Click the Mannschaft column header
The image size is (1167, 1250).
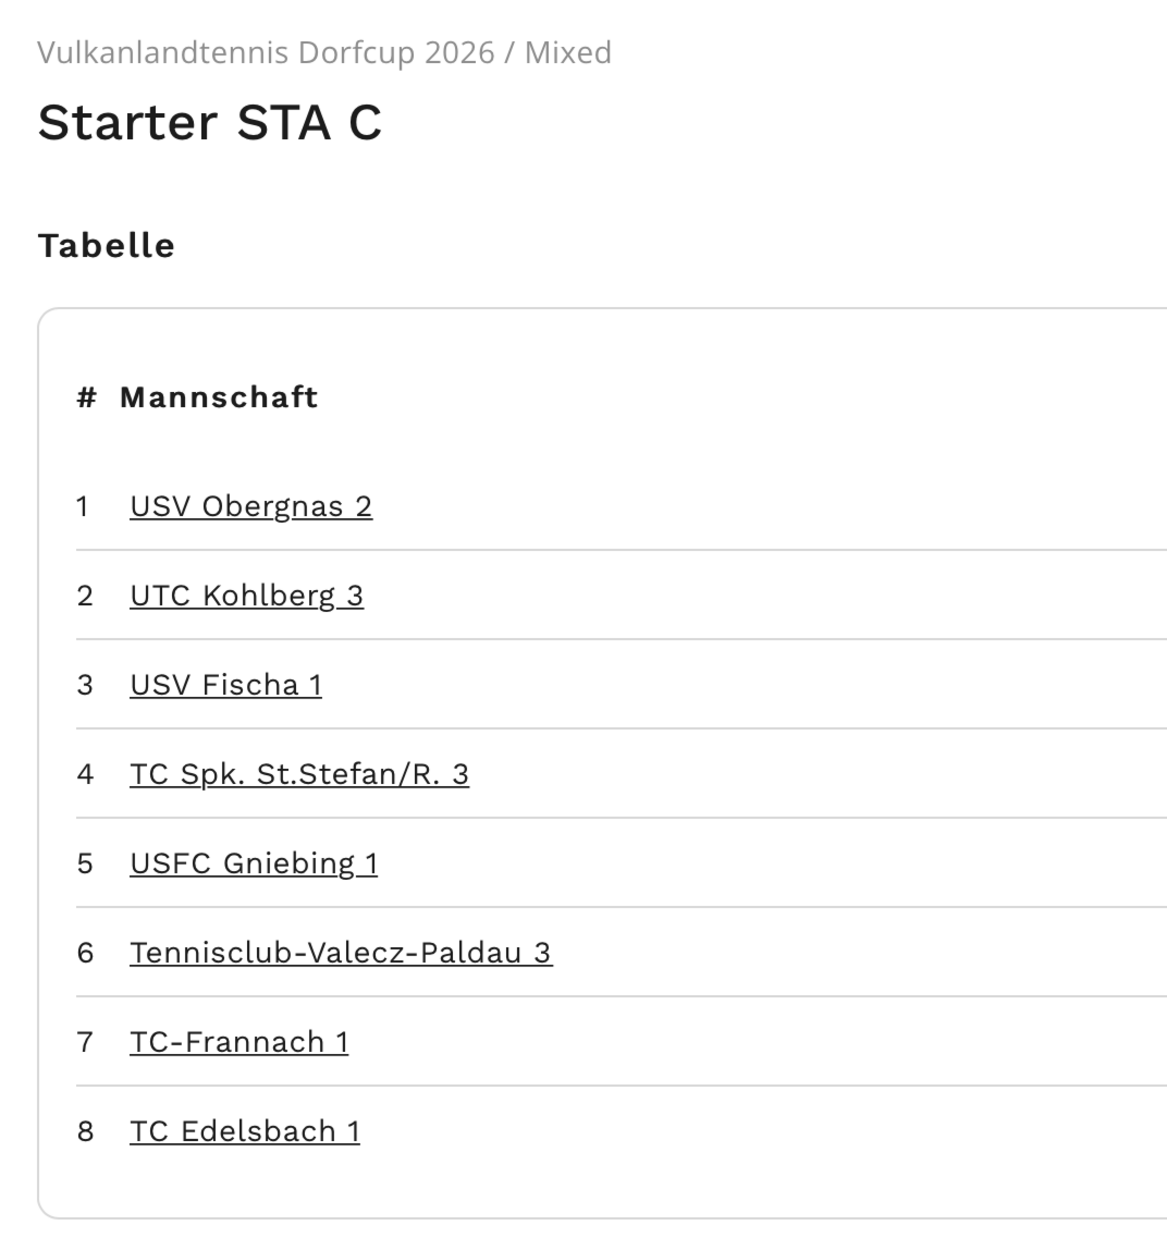[218, 397]
